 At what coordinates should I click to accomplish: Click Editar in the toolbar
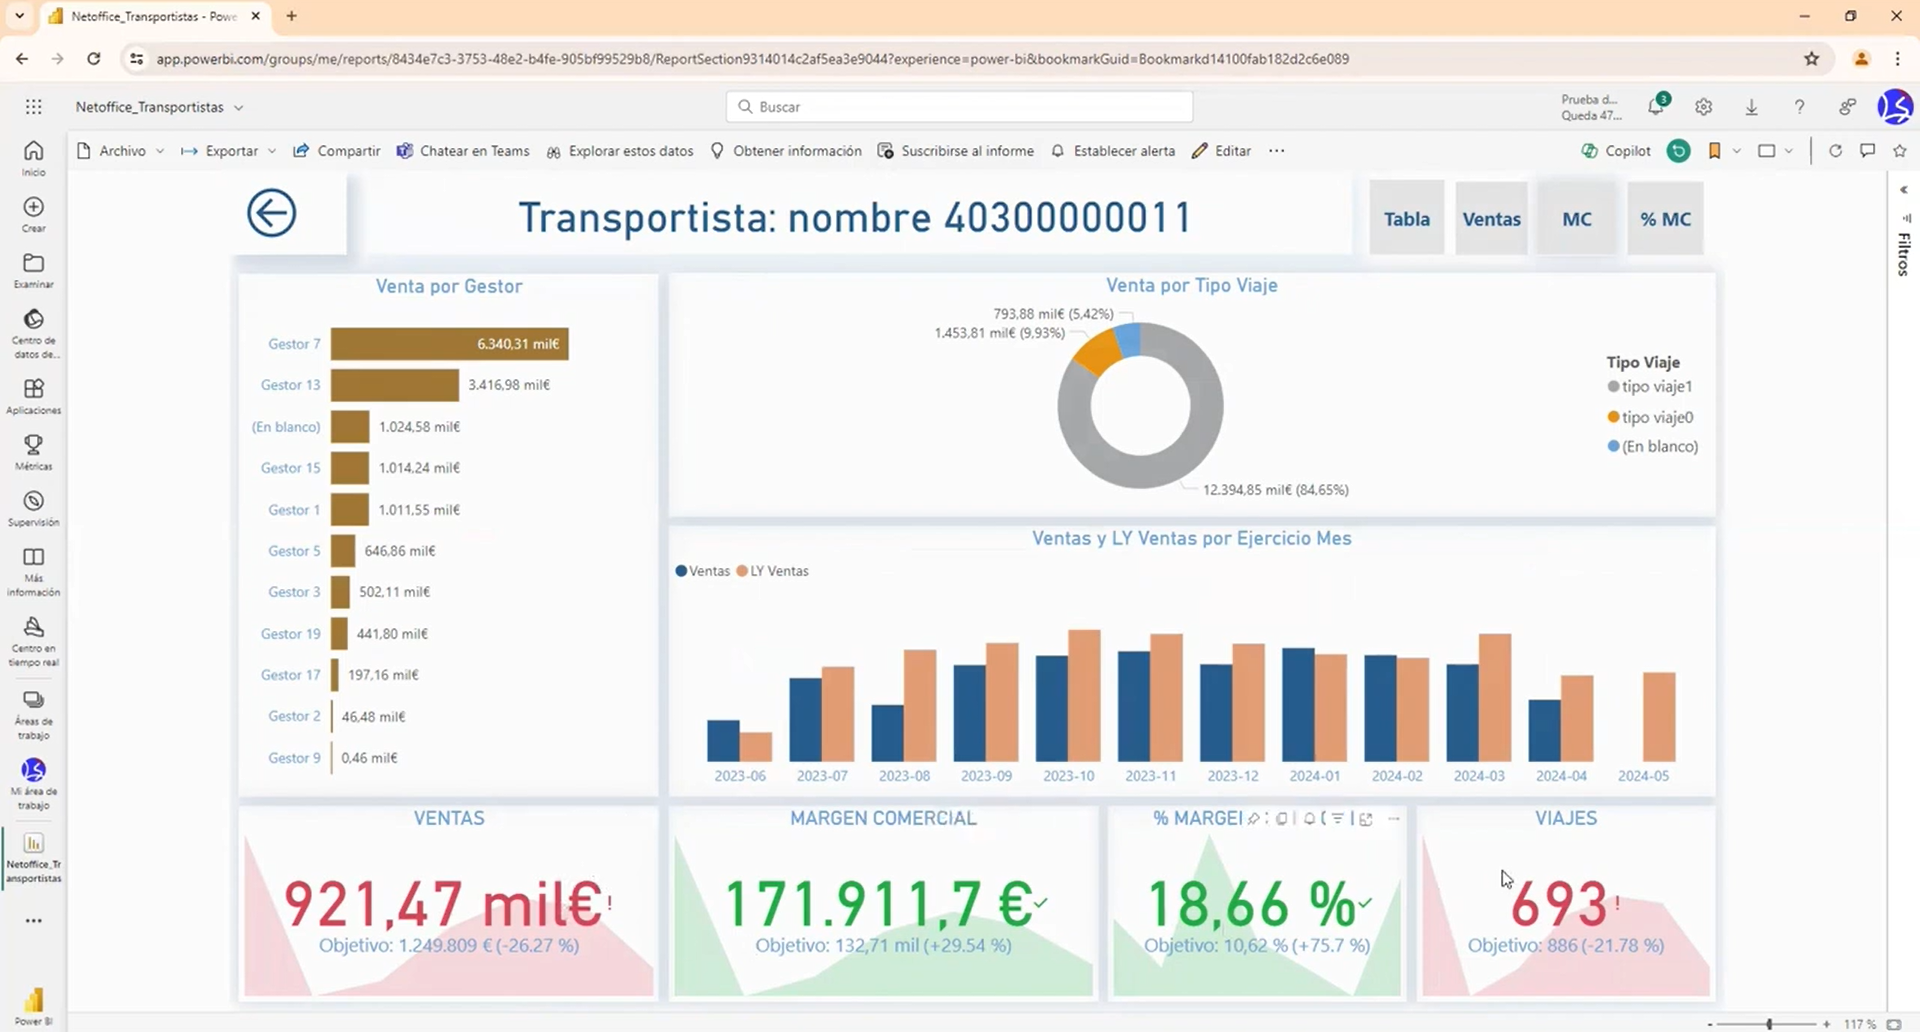coord(1222,151)
